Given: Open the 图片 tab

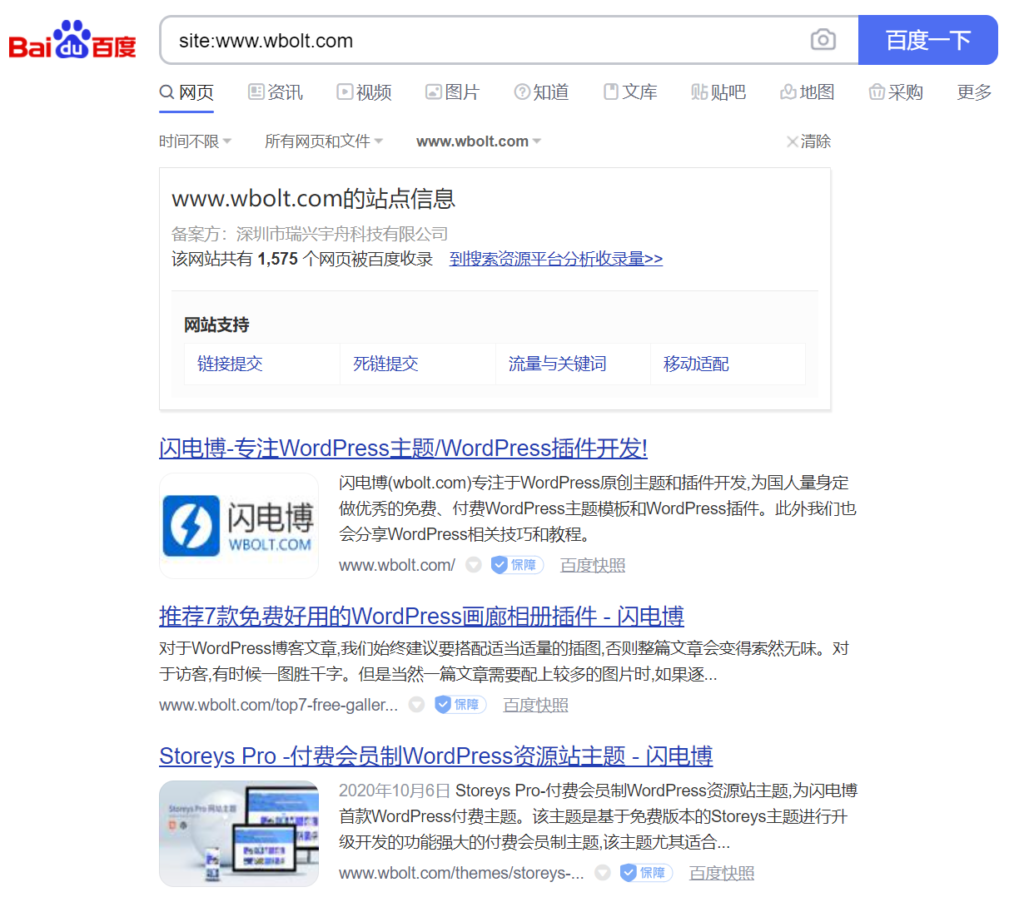Looking at the screenshot, I should pos(452,92).
